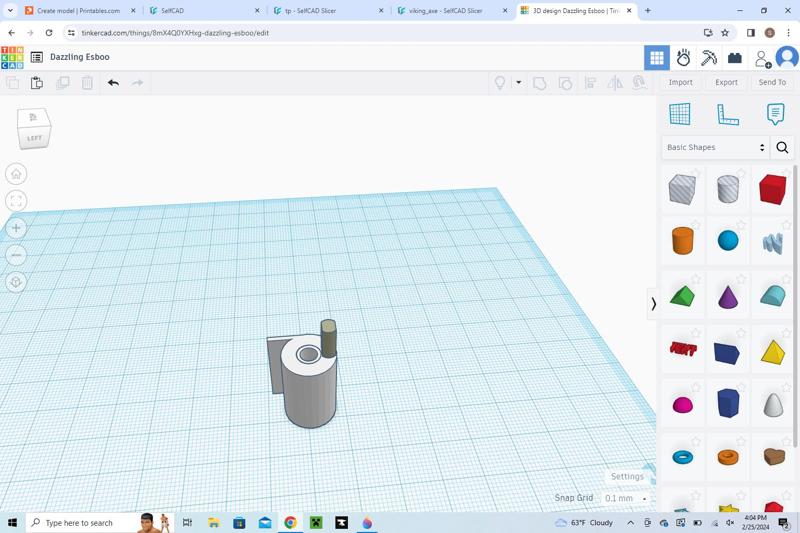This screenshot has height=533, width=800.
Task: Switch to the SelfCAD browser tab
Action: [x=201, y=11]
